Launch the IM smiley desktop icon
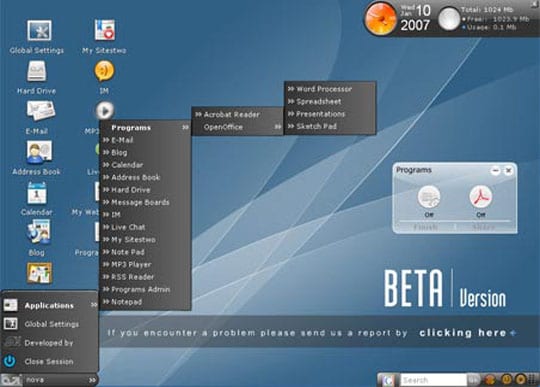Viewport: 540px width, 387px height. pos(104,71)
